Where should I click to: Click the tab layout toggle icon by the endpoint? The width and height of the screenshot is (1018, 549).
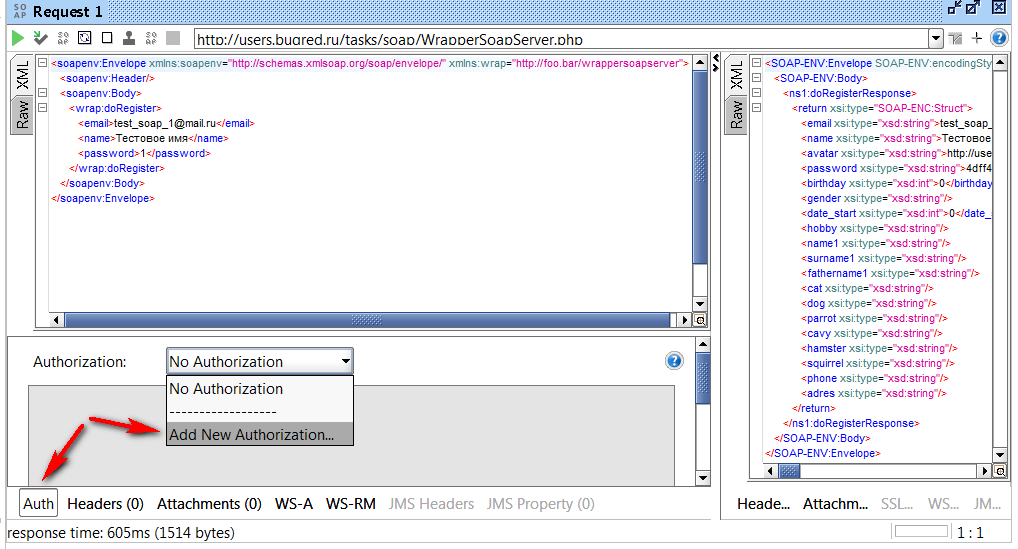coord(955,38)
